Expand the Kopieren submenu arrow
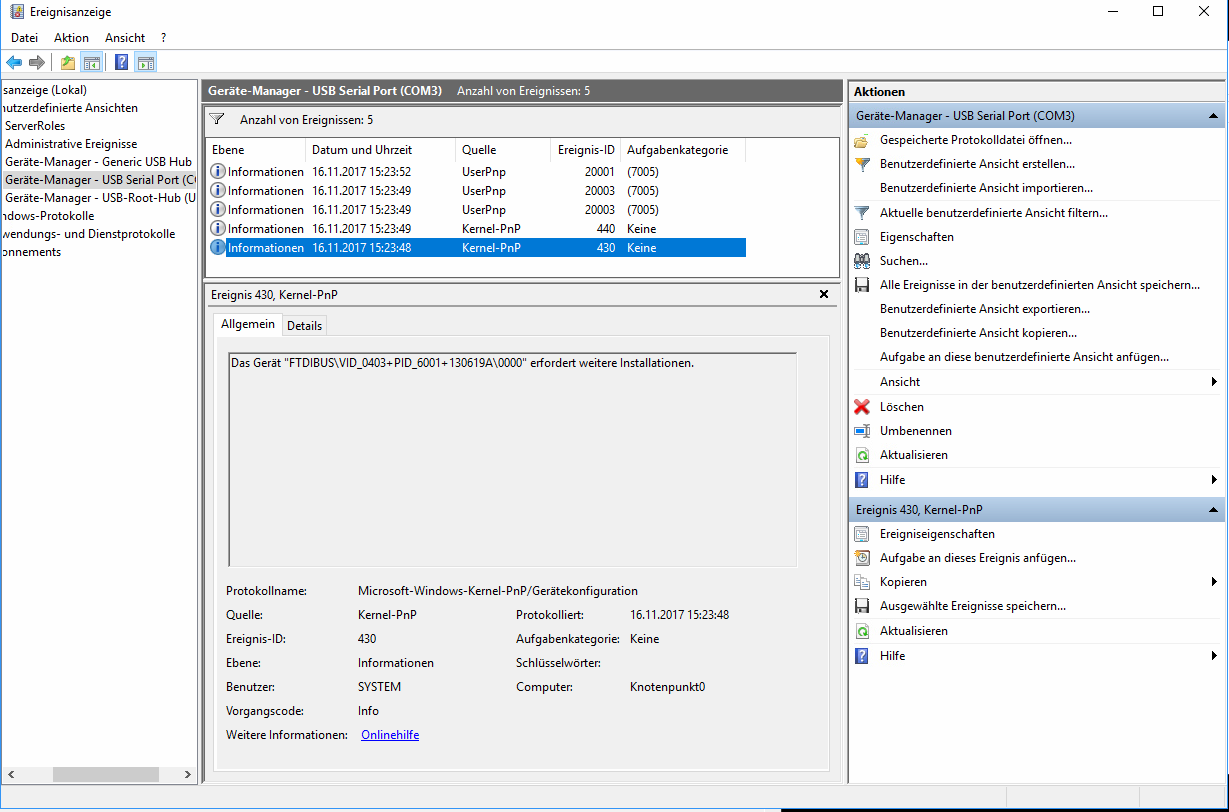 pyautogui.click(x=1214, y=582)
